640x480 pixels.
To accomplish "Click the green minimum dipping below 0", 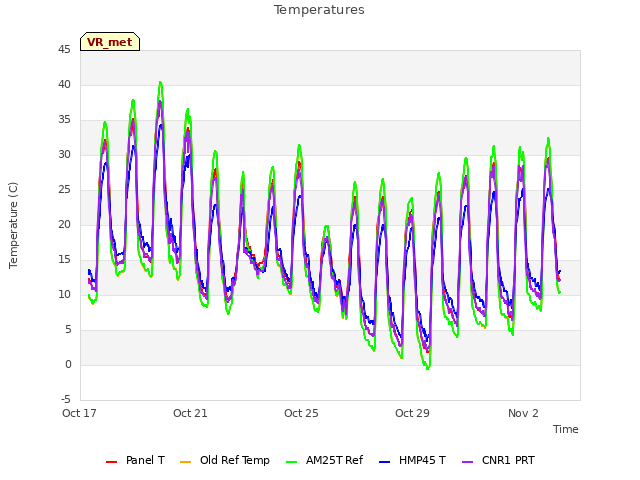I will 428,368.
